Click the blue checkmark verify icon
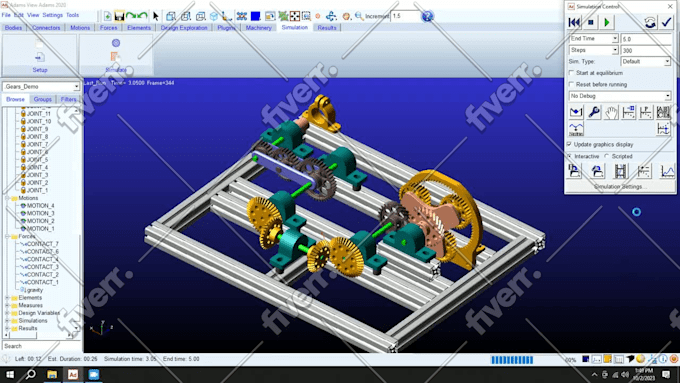The height and width of the screenshot is (383, 680). tap(667, 22)
